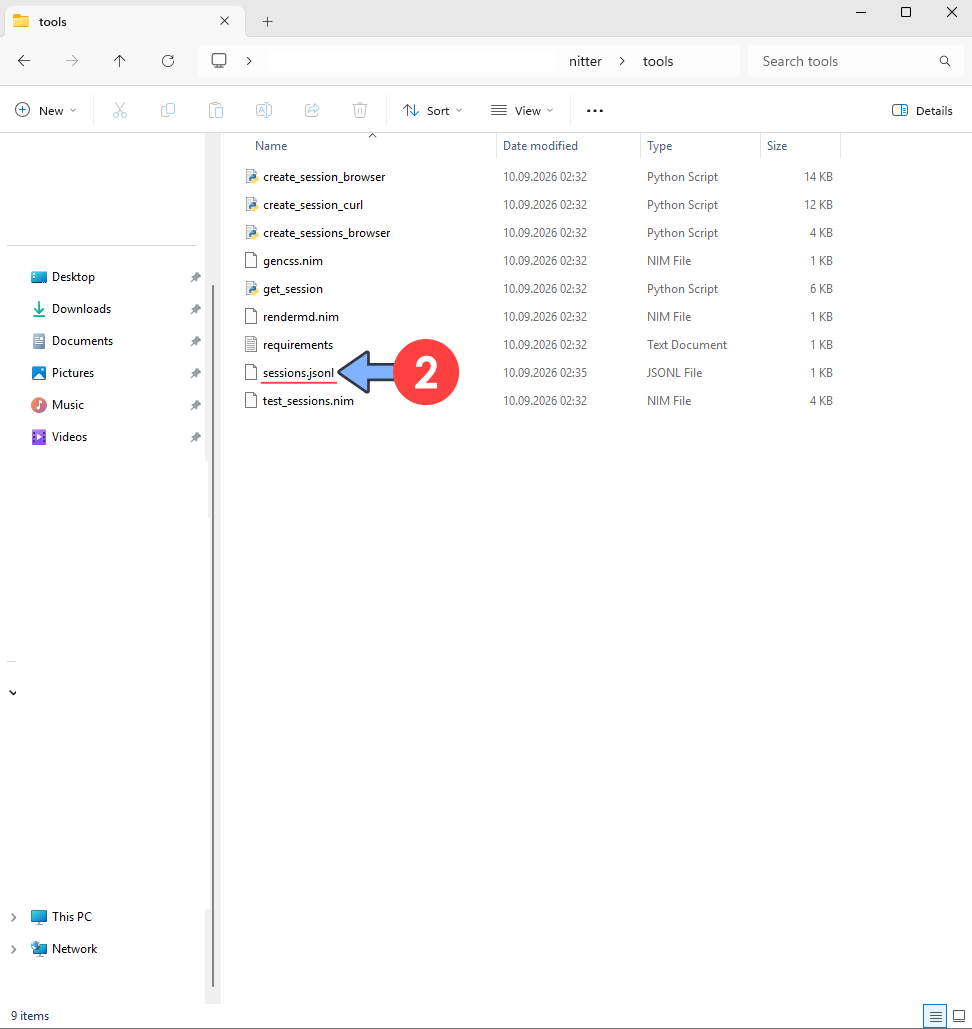Click the navigation pane scrollbar
This screenshot has height=1029, width=972.
tap(213, 635)
